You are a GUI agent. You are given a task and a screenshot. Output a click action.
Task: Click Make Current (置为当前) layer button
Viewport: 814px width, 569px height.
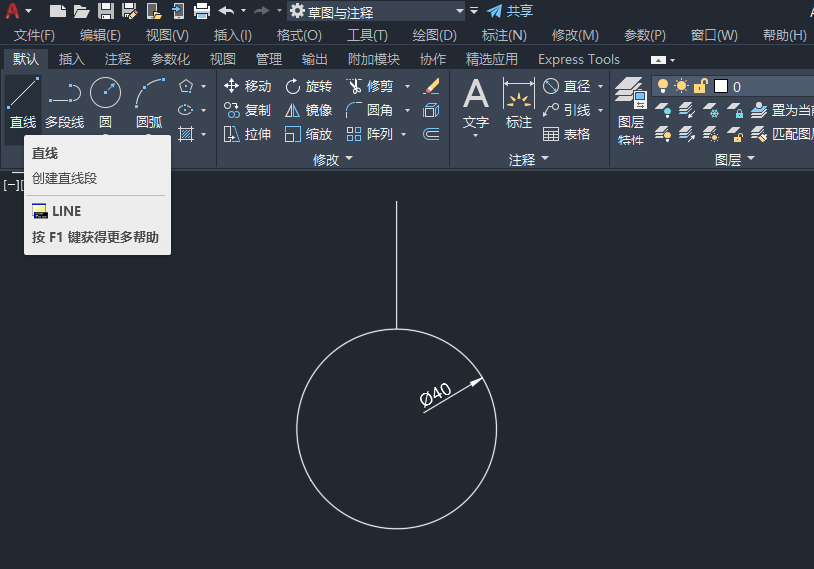782,110
